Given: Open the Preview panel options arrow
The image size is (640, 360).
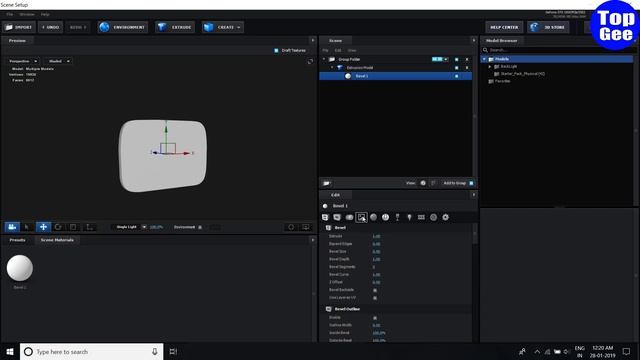Looking at the screenshot, I should (313, 40).
